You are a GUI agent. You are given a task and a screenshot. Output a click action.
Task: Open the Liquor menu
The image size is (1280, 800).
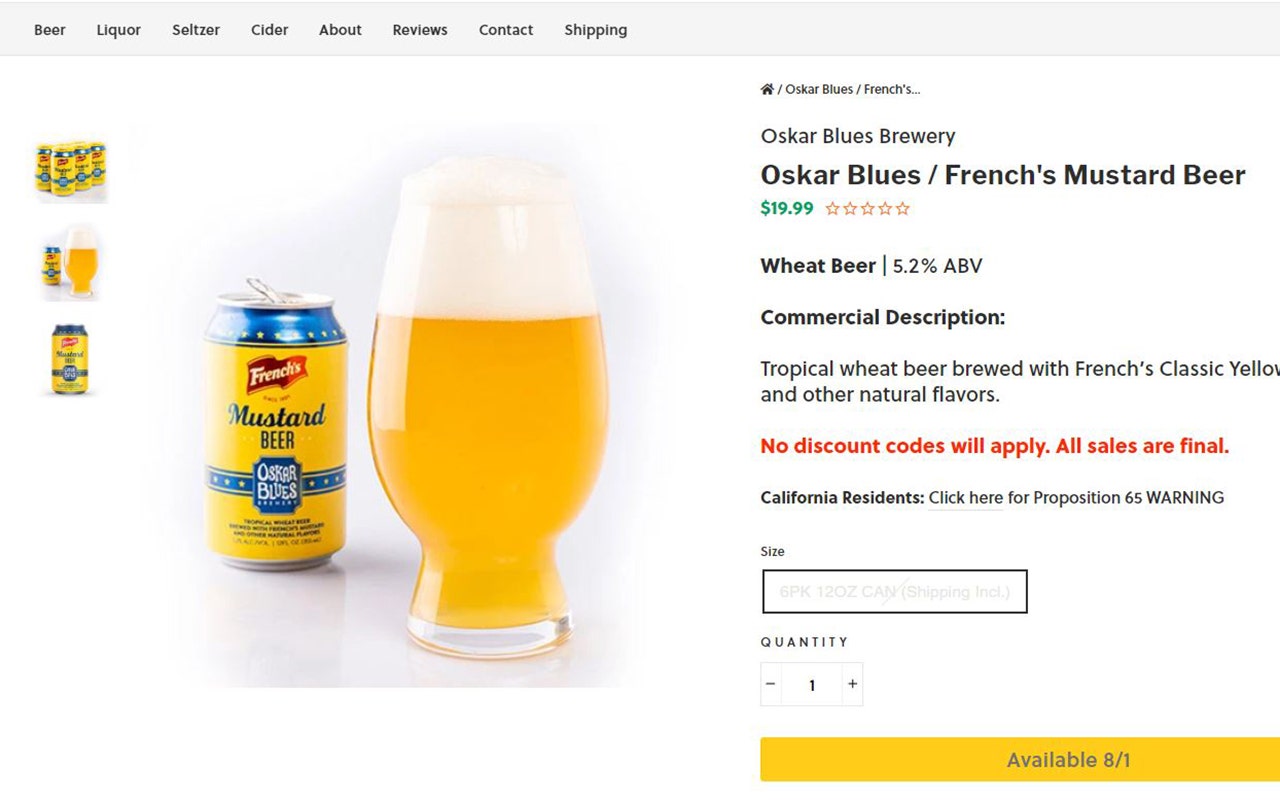coord(118,30)
